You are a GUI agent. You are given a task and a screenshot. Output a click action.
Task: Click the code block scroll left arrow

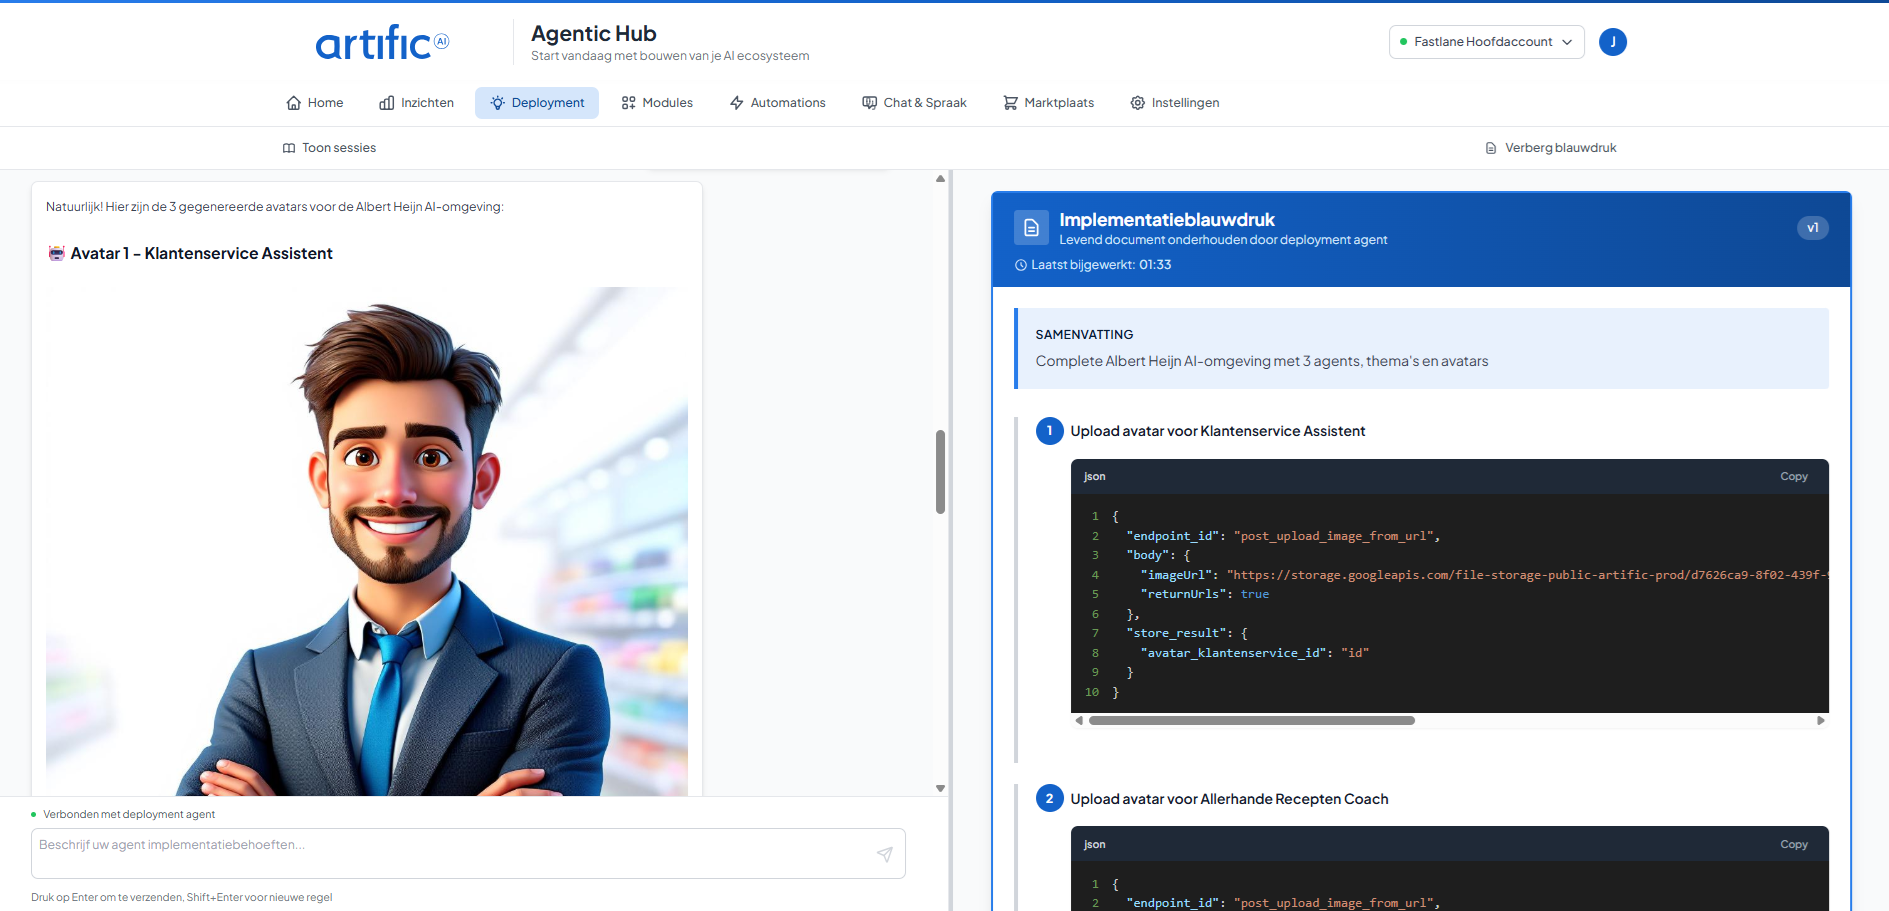(1079, 720)
